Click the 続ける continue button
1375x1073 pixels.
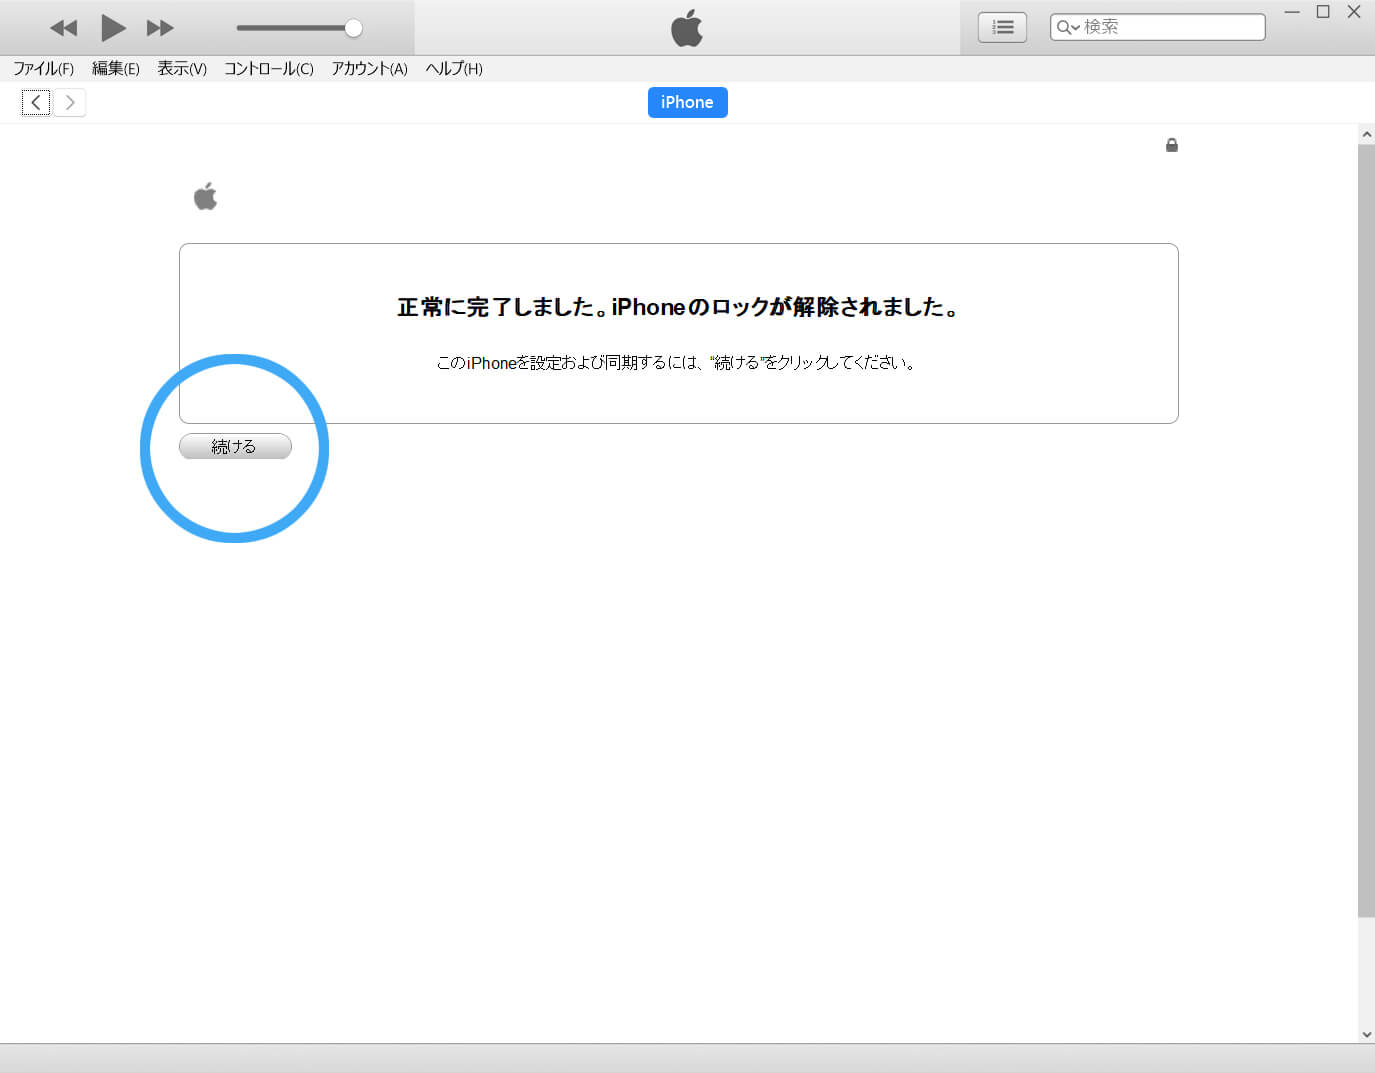point(235,446)
